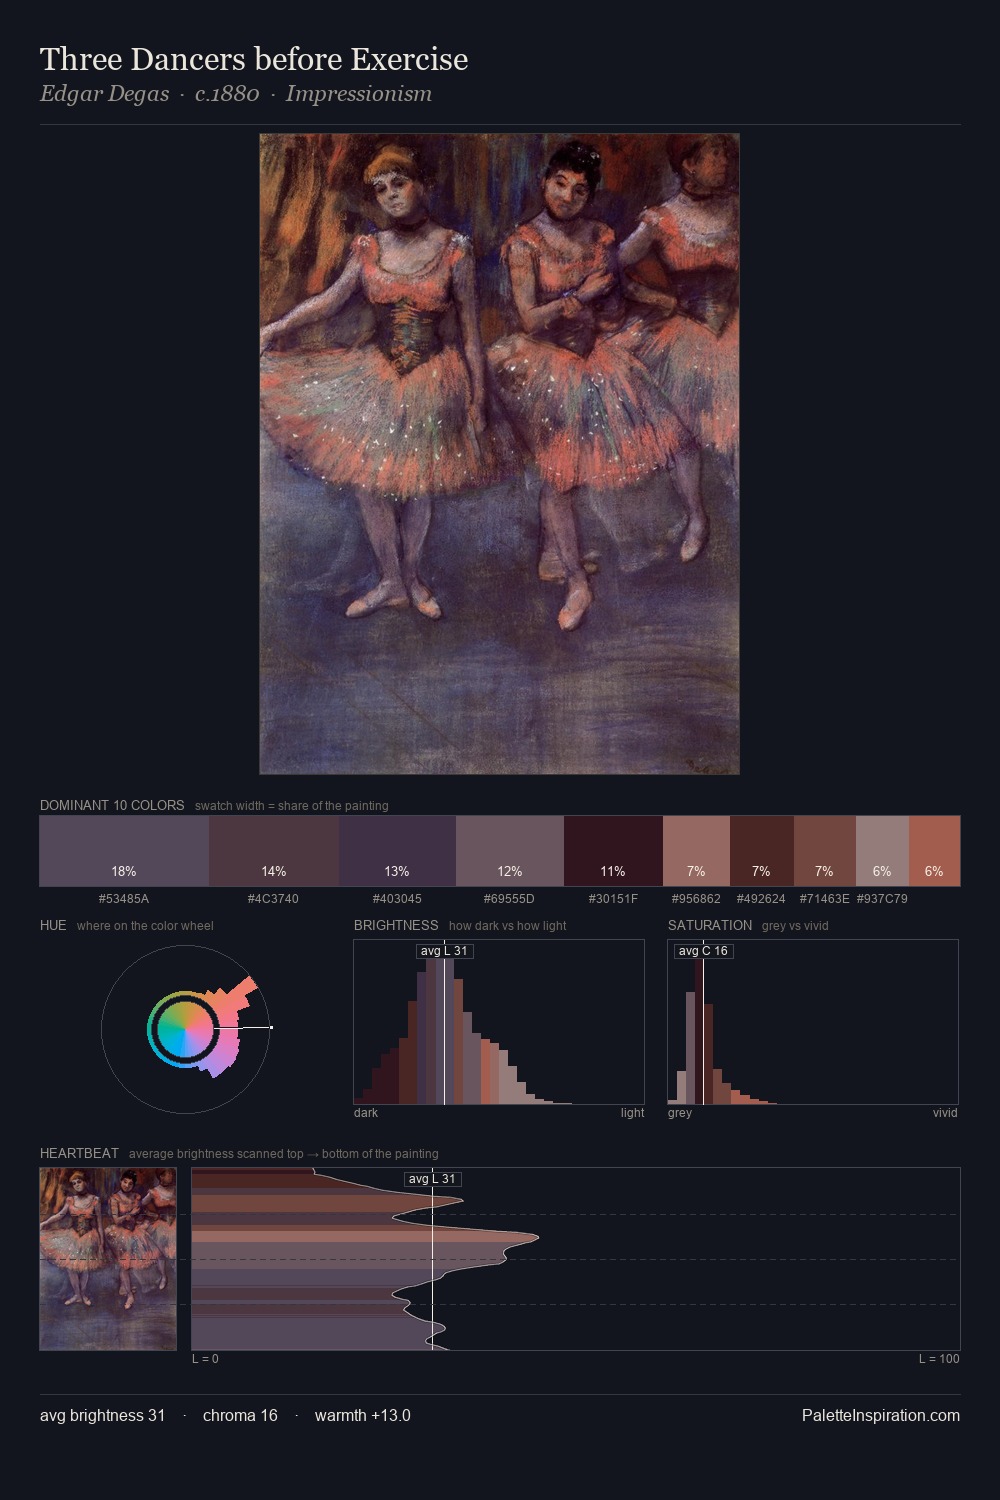
Task: Click the HUE section heading
Action: (53, 925)
